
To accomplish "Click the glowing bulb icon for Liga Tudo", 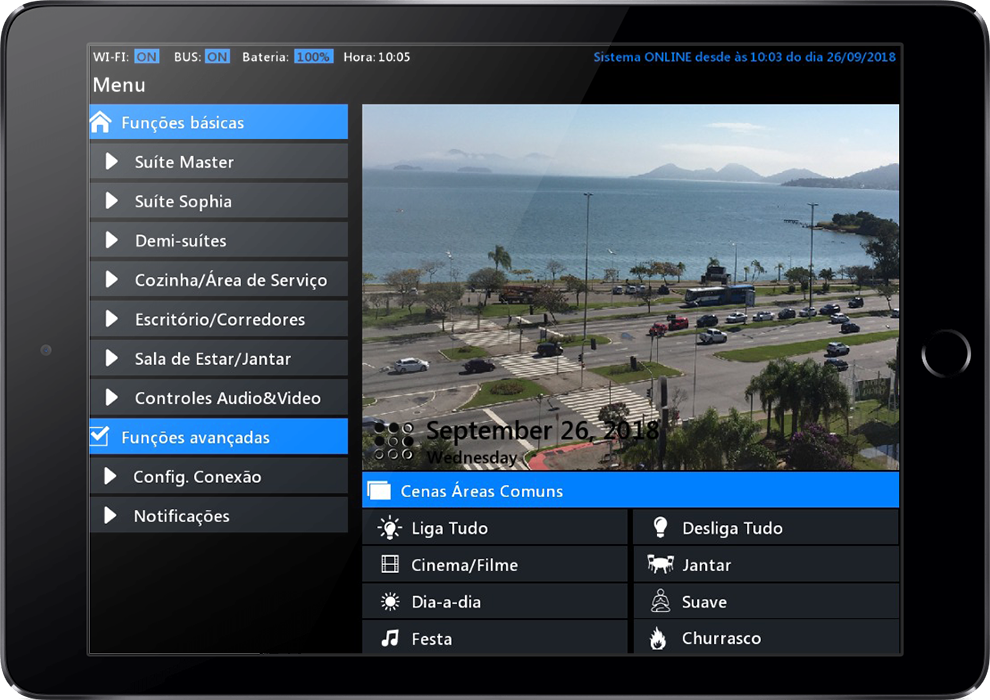I will pyautogui.click(x=390, y=528).
